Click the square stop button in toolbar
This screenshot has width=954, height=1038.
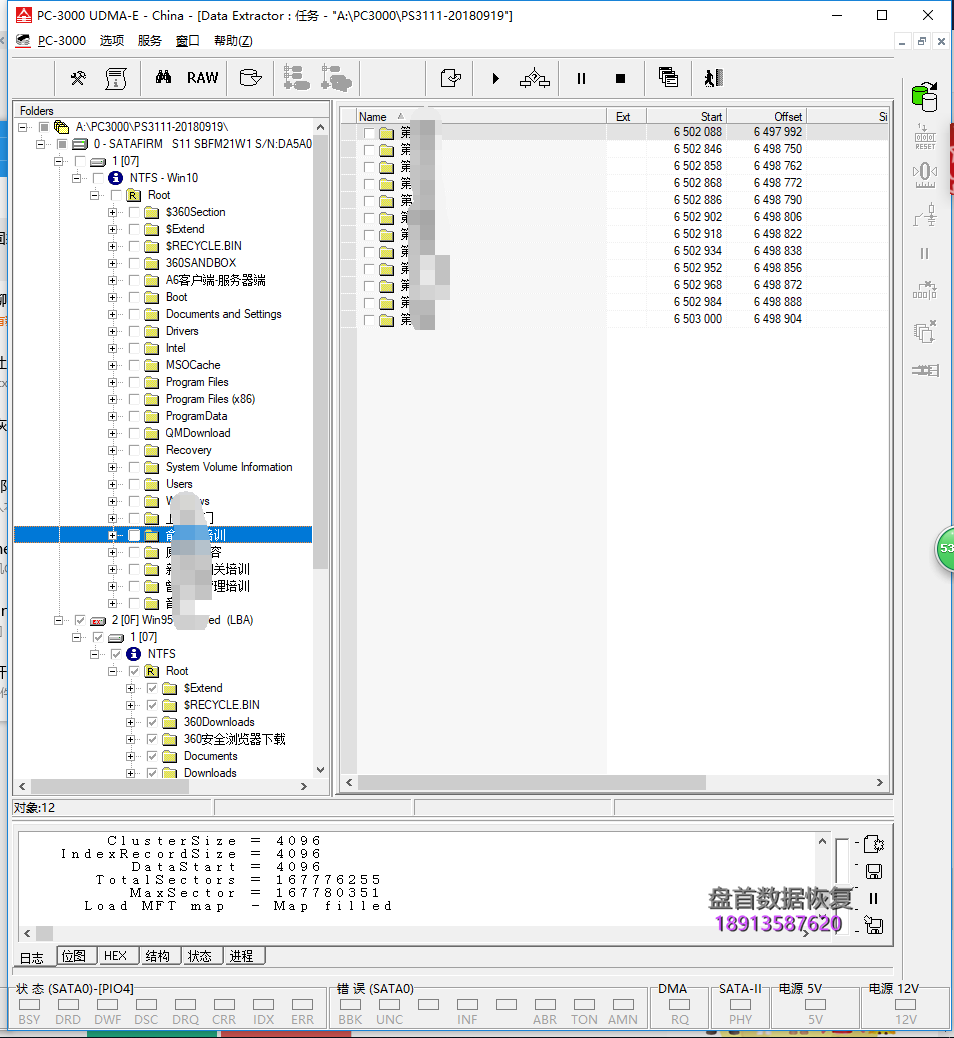pyautogui.click(x=620, y=78)
